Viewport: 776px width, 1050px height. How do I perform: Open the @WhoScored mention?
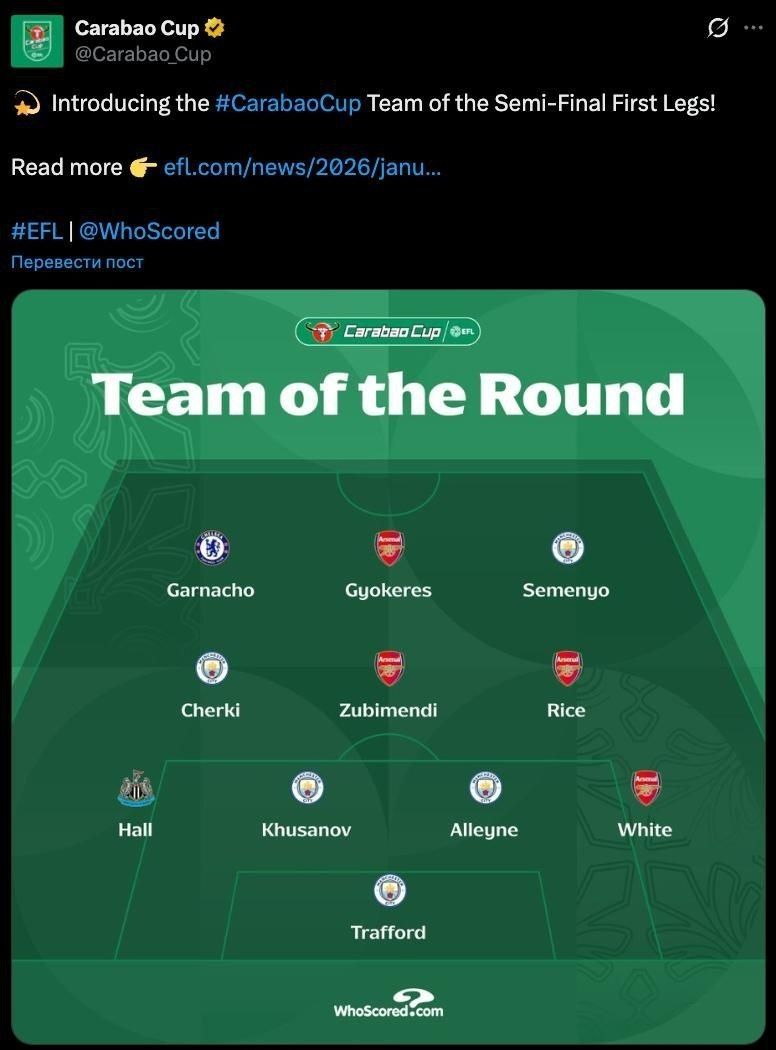click(x=149, y=231)
